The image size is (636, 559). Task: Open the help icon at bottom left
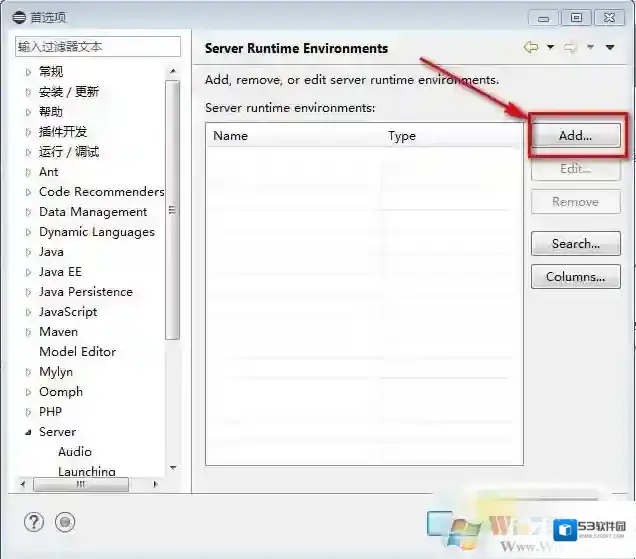click(34, 521)
